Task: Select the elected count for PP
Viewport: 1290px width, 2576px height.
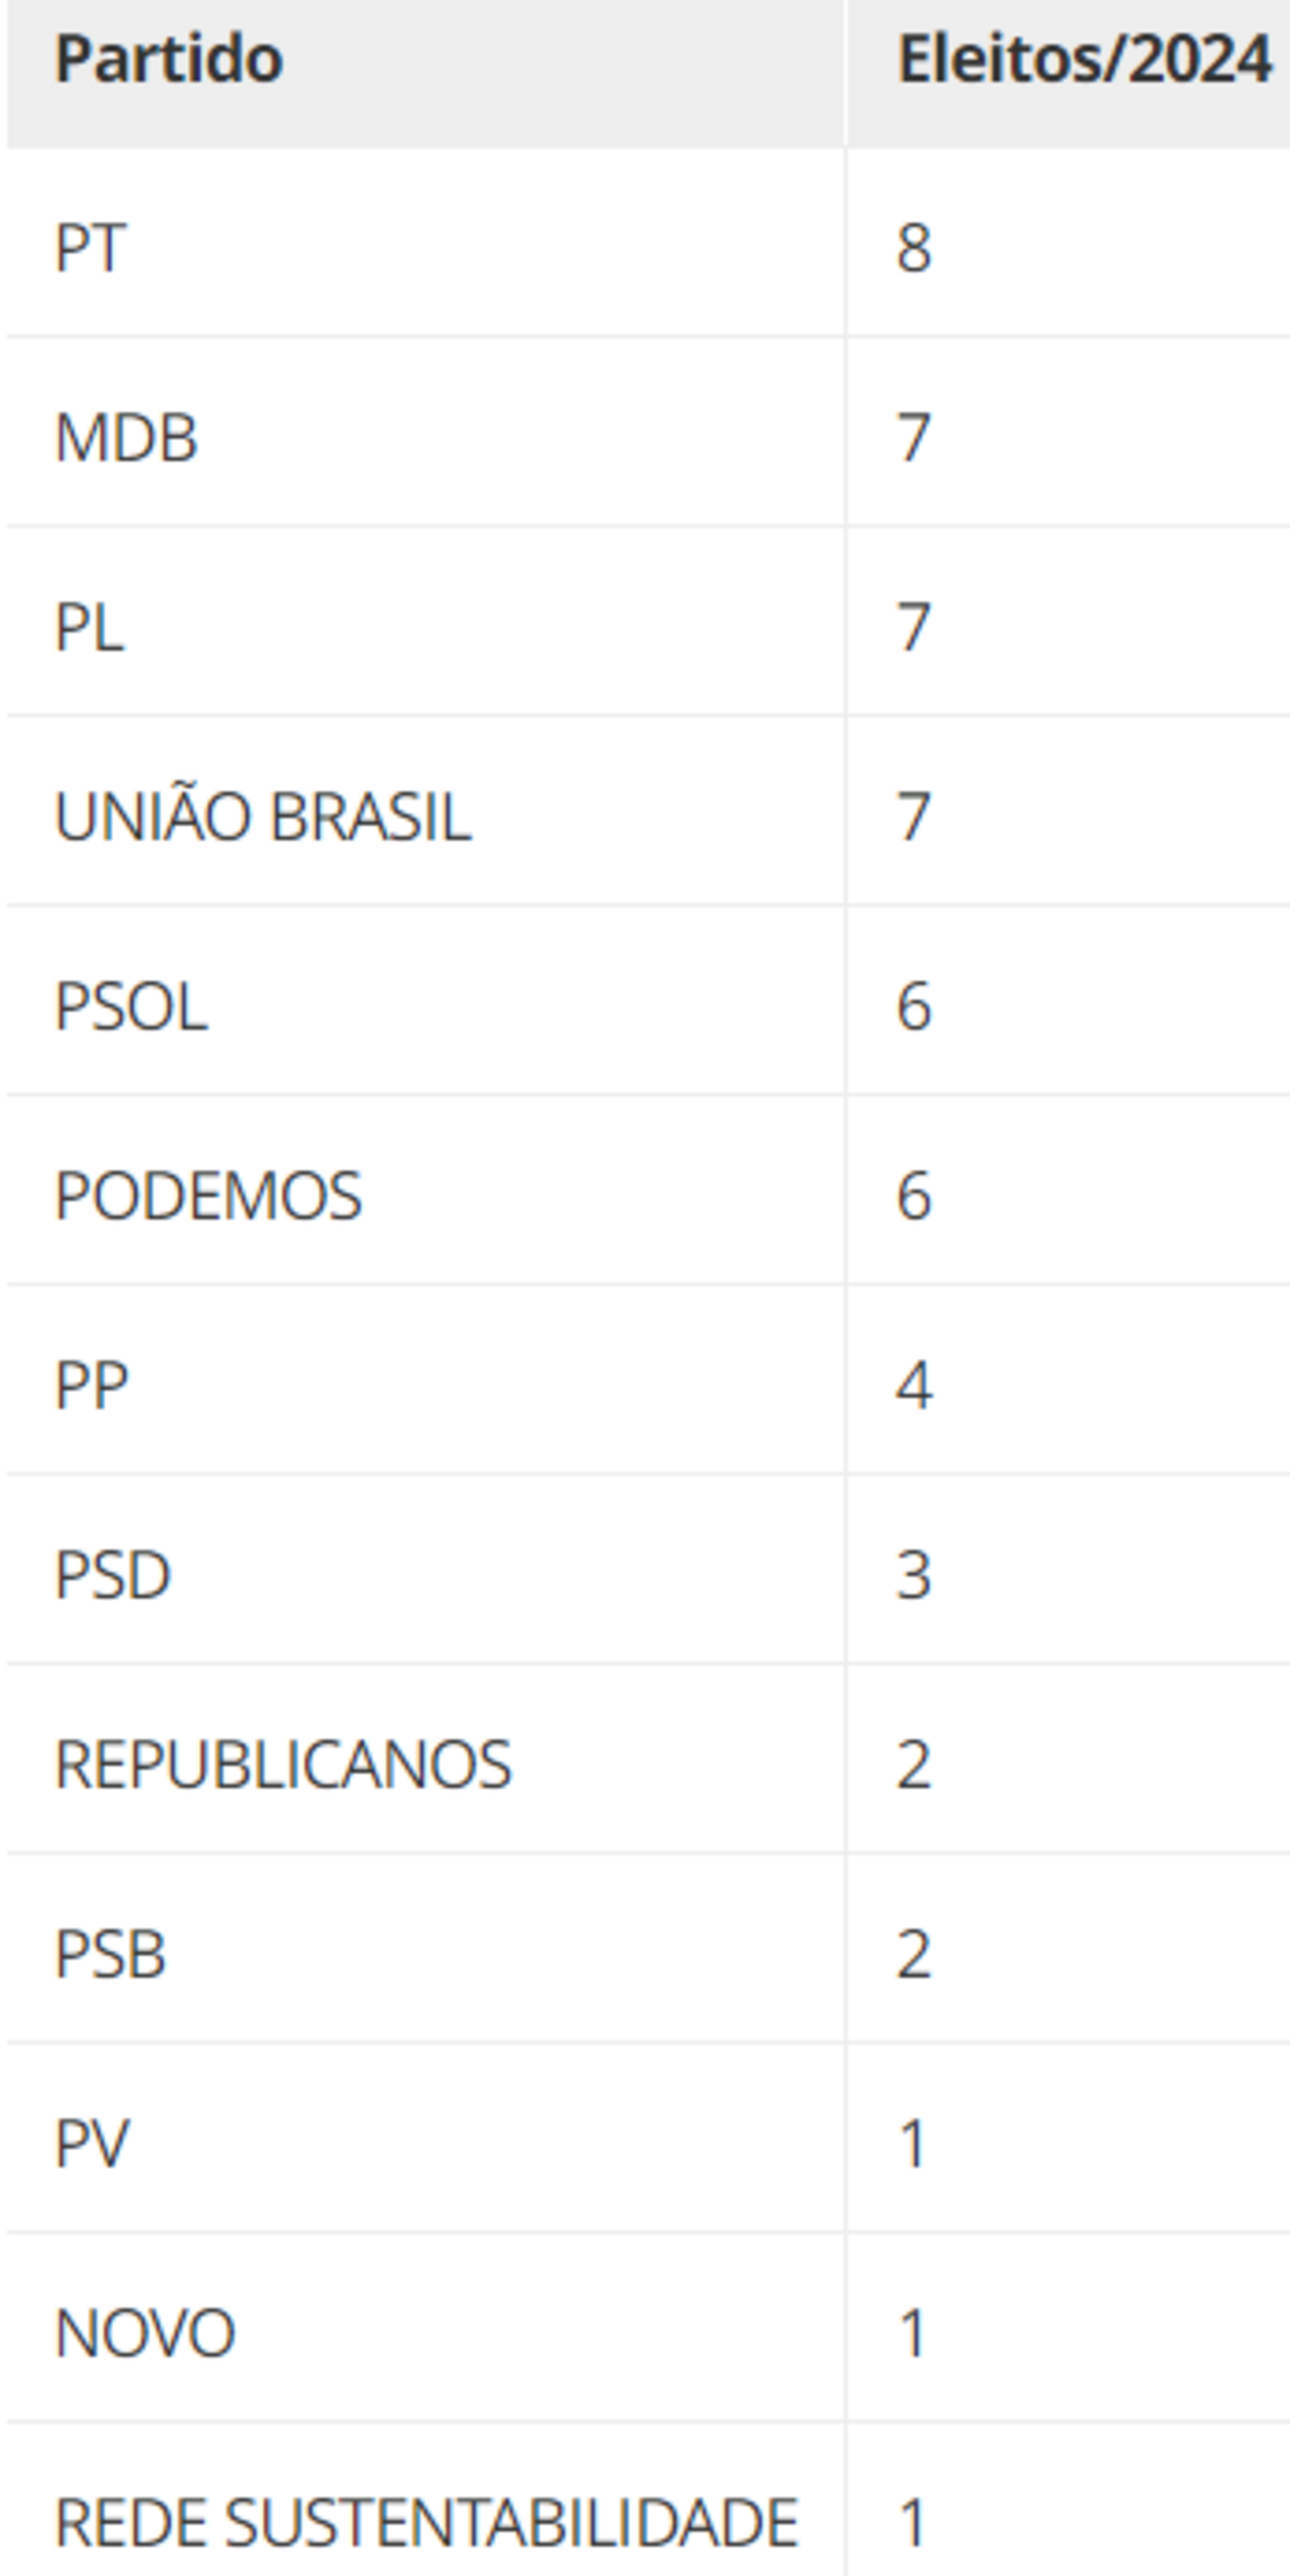Action: pyautogui.click(x=914, y=1386)
